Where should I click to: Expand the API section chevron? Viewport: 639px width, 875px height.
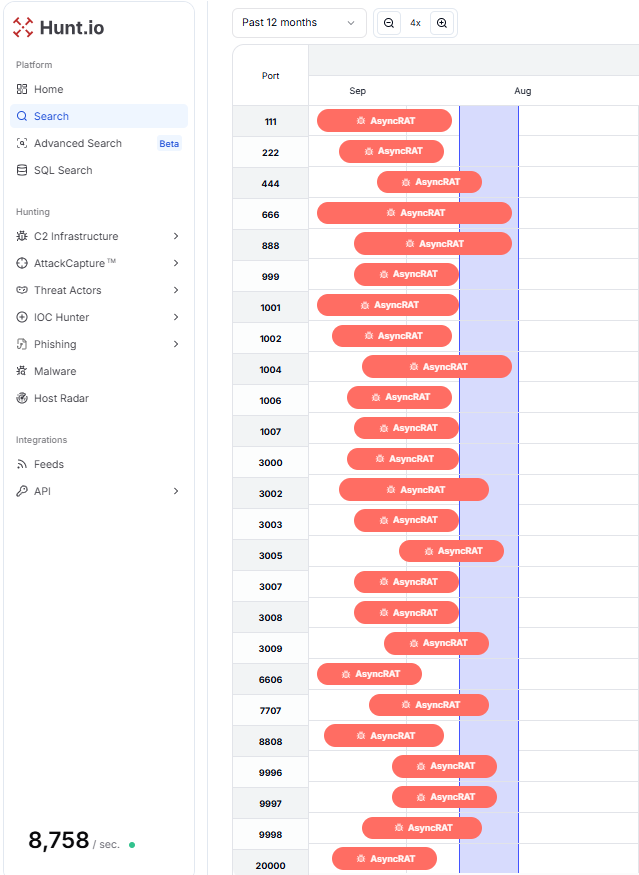(176, 491)
